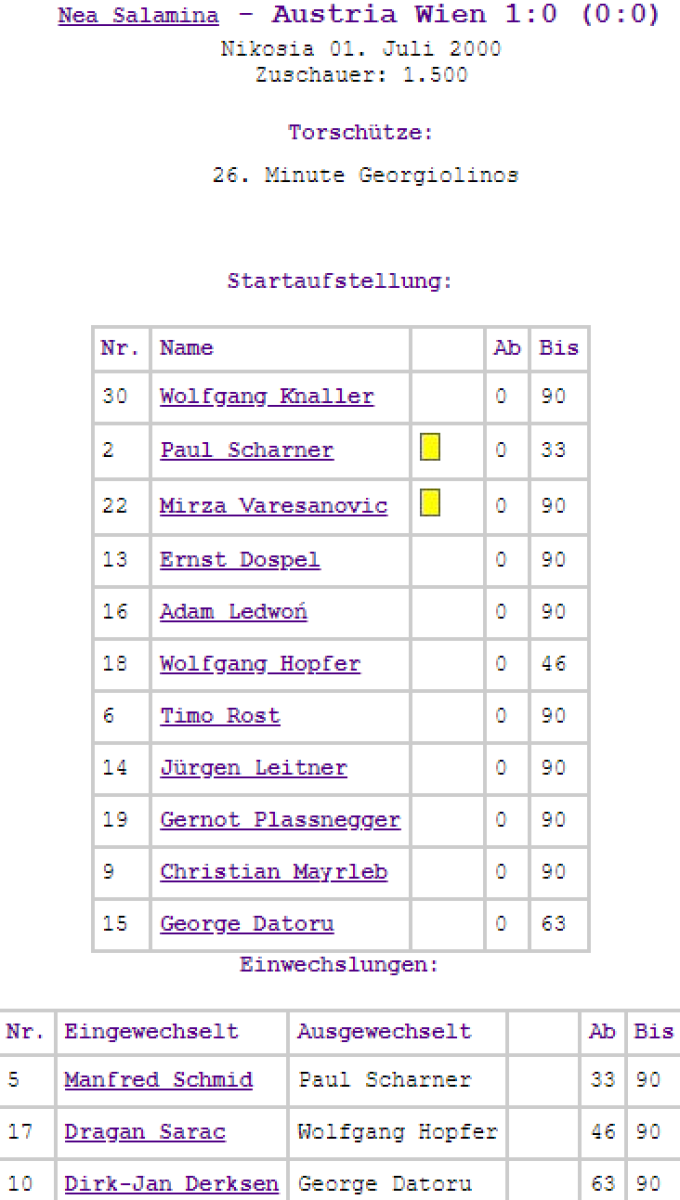Click the Gernot Plassnegger link
This screenshot has height=1200, width=680.
coord(280,820)
